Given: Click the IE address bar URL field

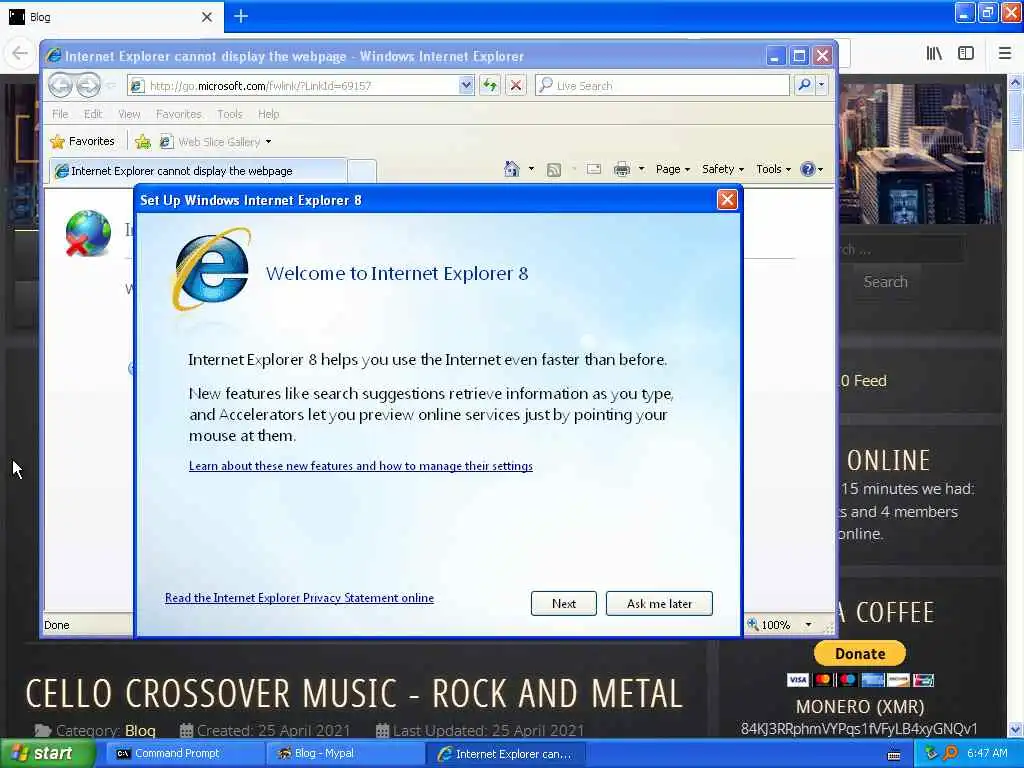Looking at the screenshot, I should pos(294,85).
